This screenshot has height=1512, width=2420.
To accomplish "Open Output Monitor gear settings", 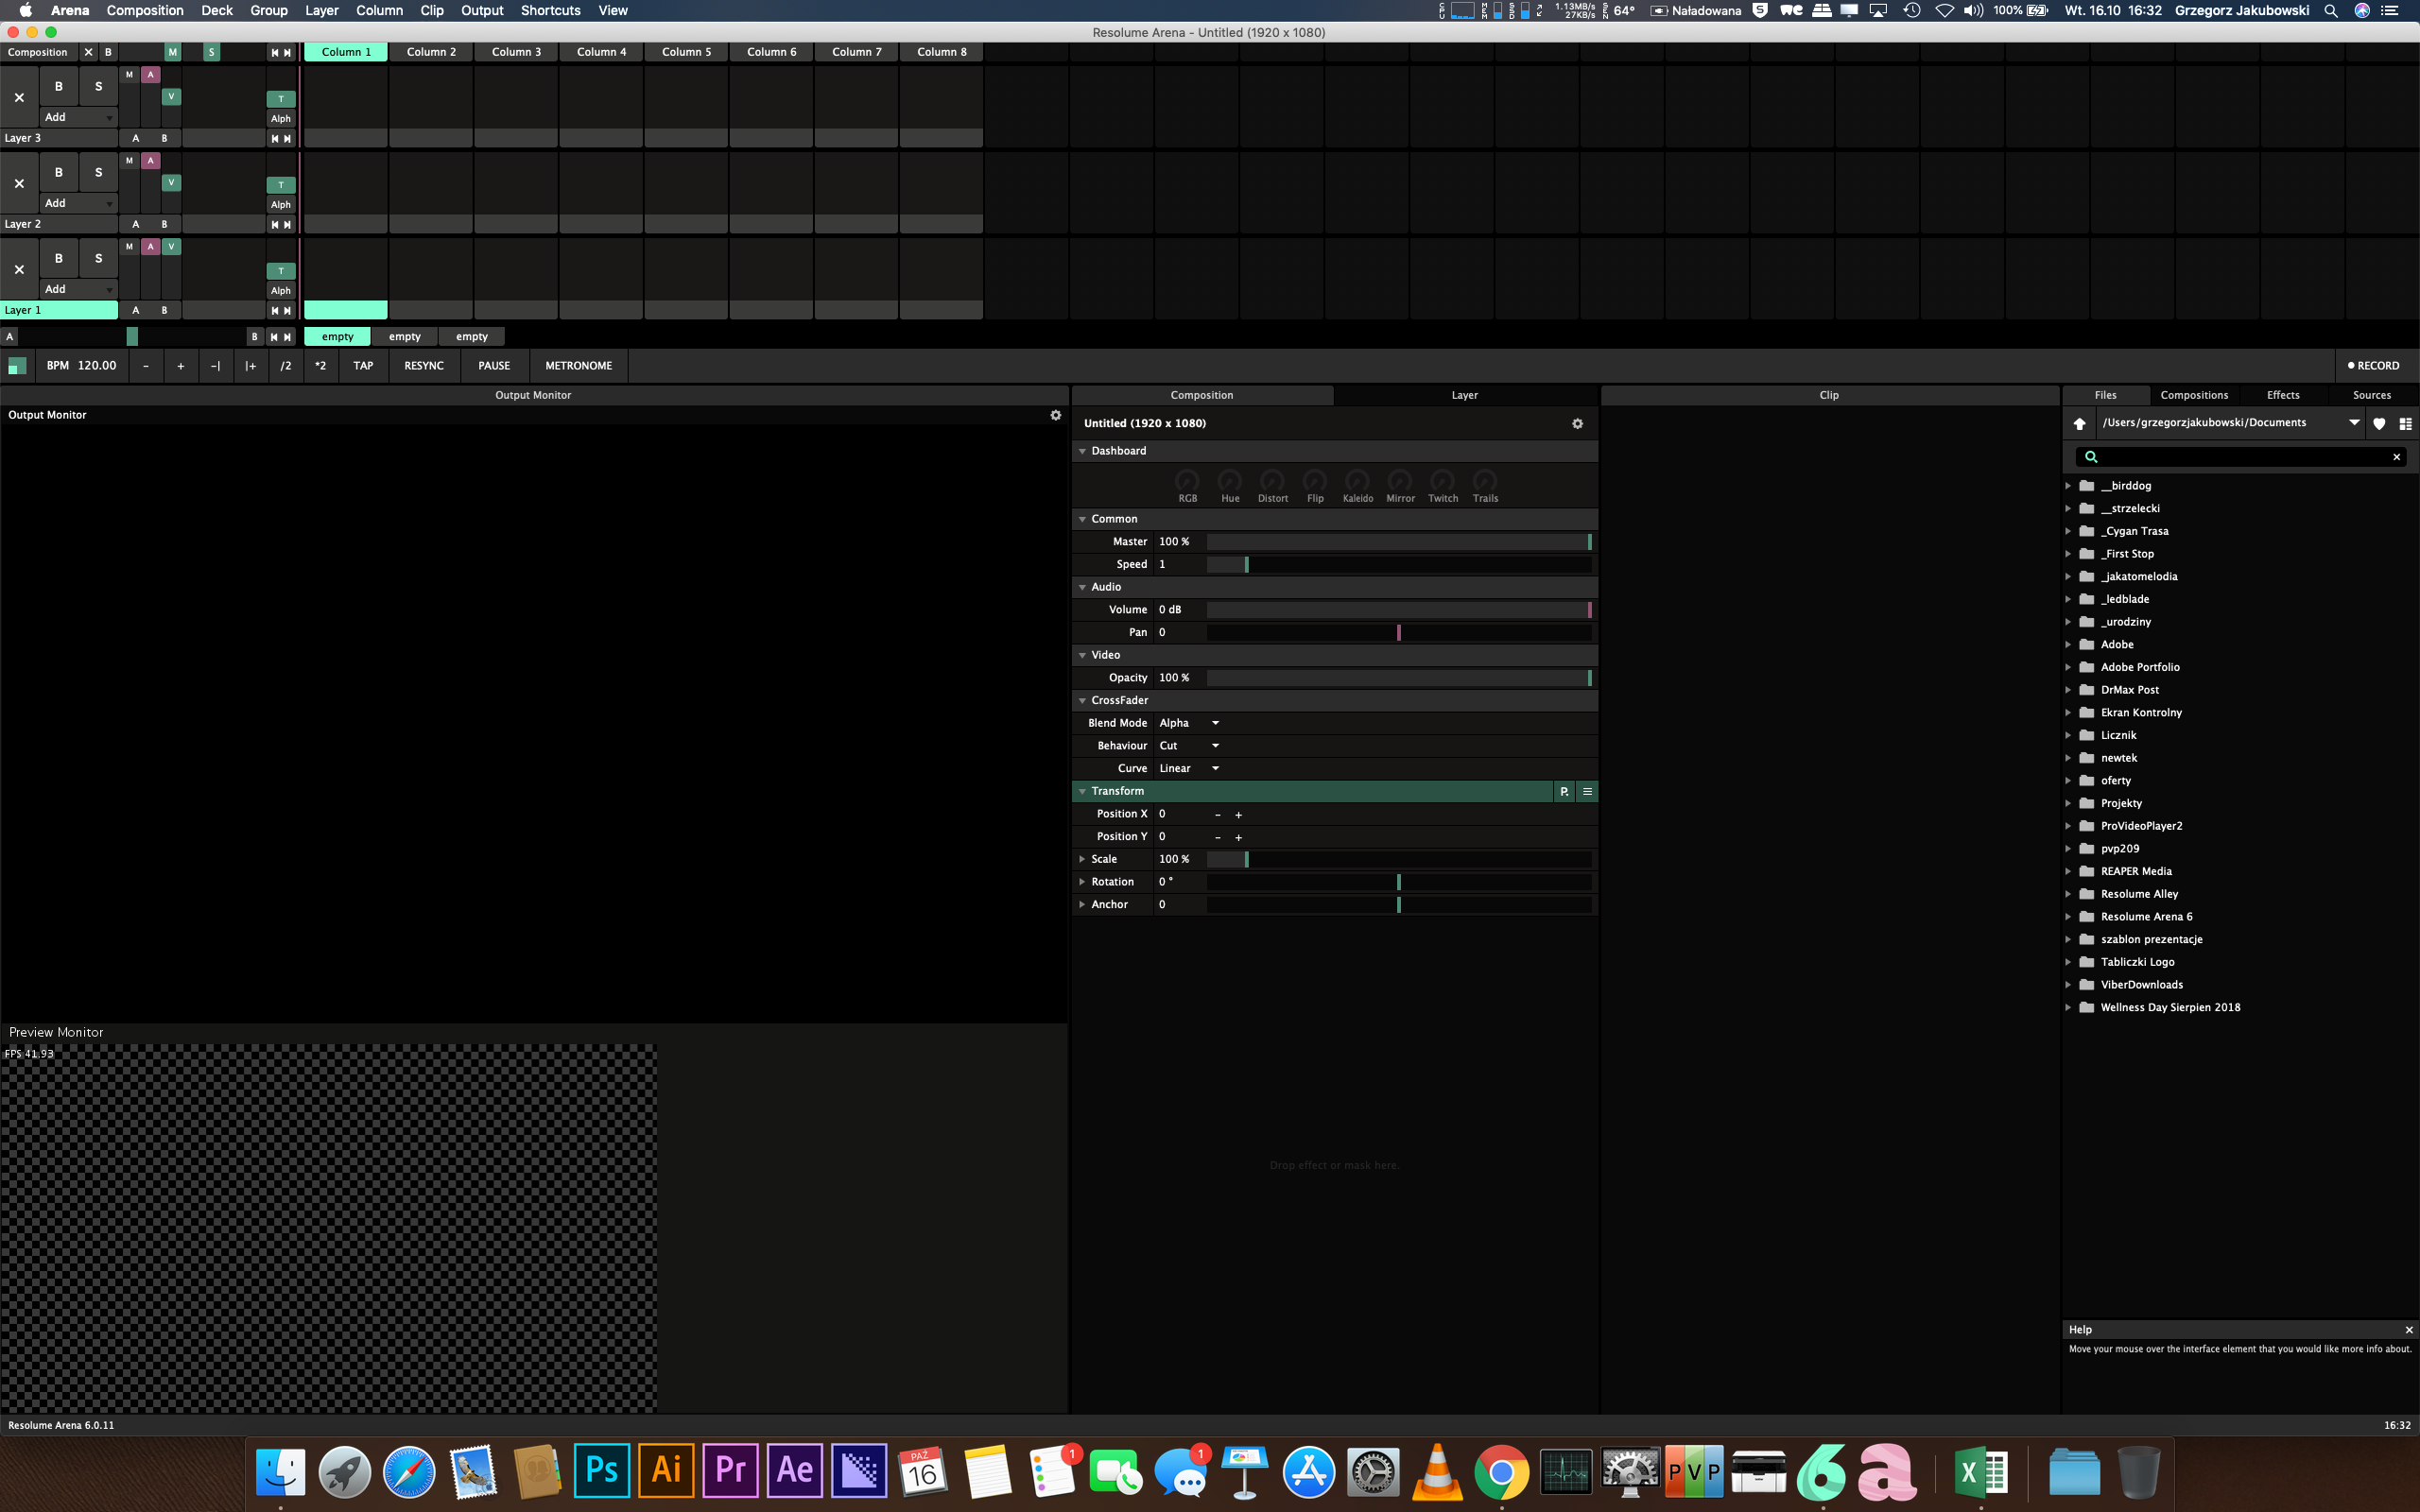I will point(1055,415).
